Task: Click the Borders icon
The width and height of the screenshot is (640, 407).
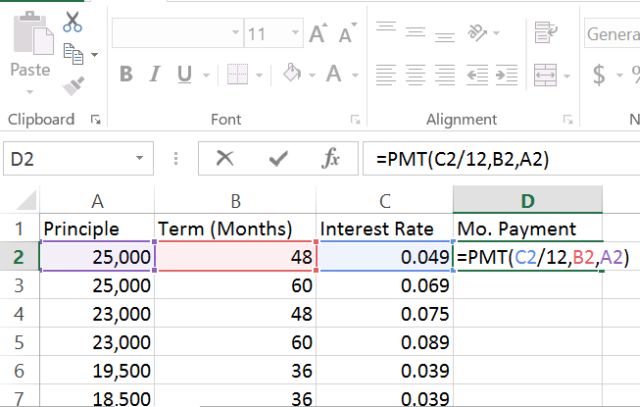Action: pyautogui.click(x=237, y=74)
